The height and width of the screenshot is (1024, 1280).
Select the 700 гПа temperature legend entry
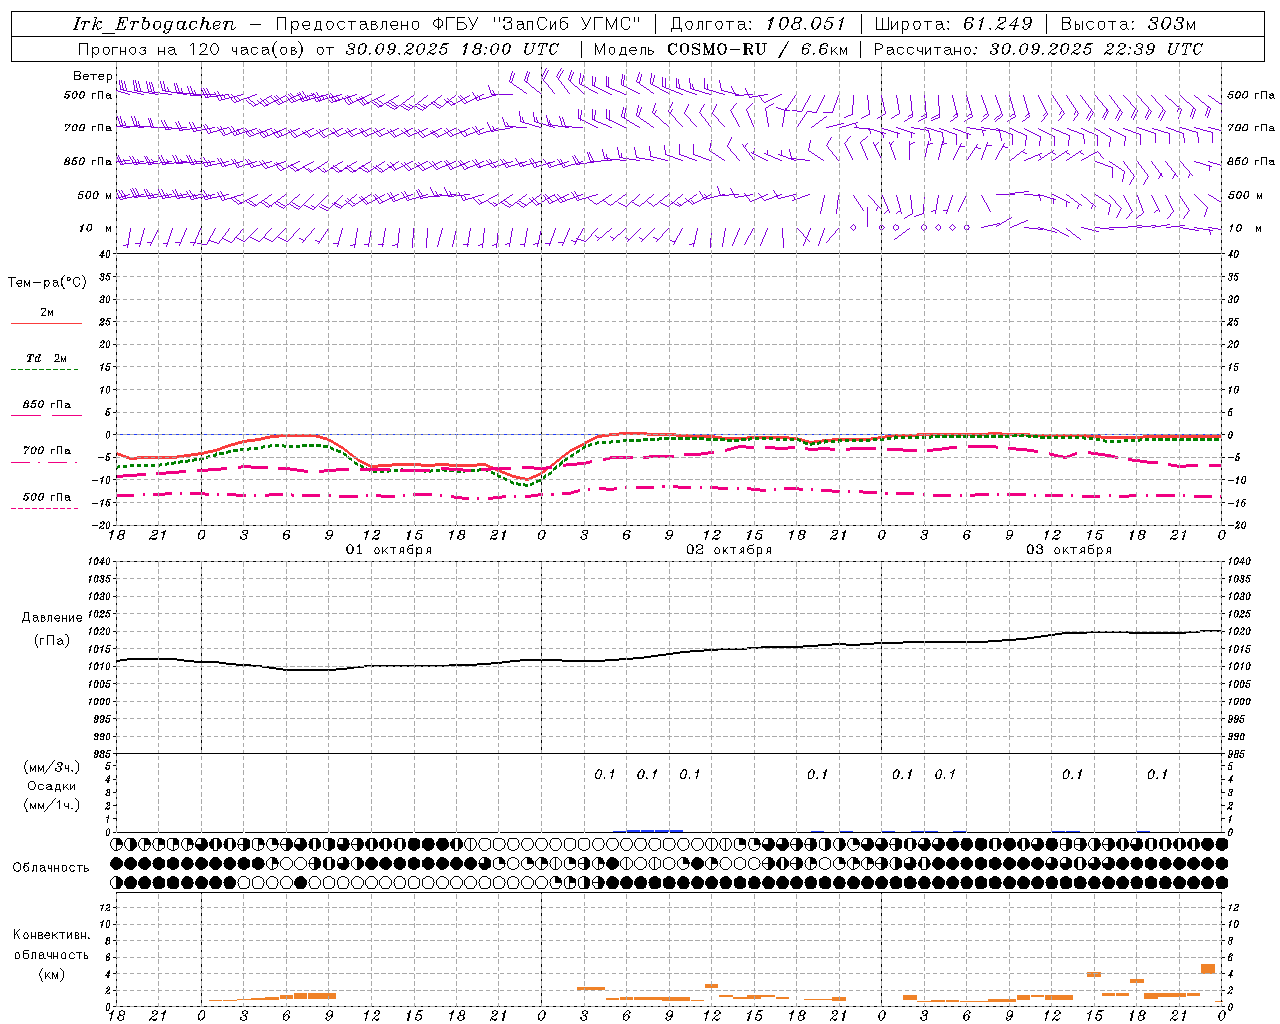tap(47, 451)
